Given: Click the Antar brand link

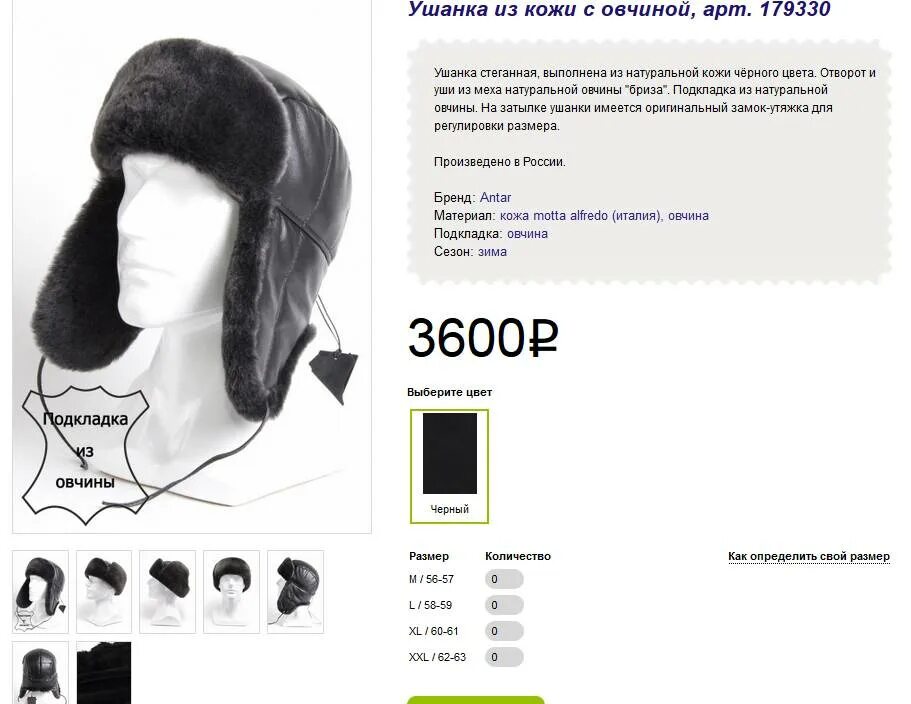Looking at the screenshot, I should [495, 197].
